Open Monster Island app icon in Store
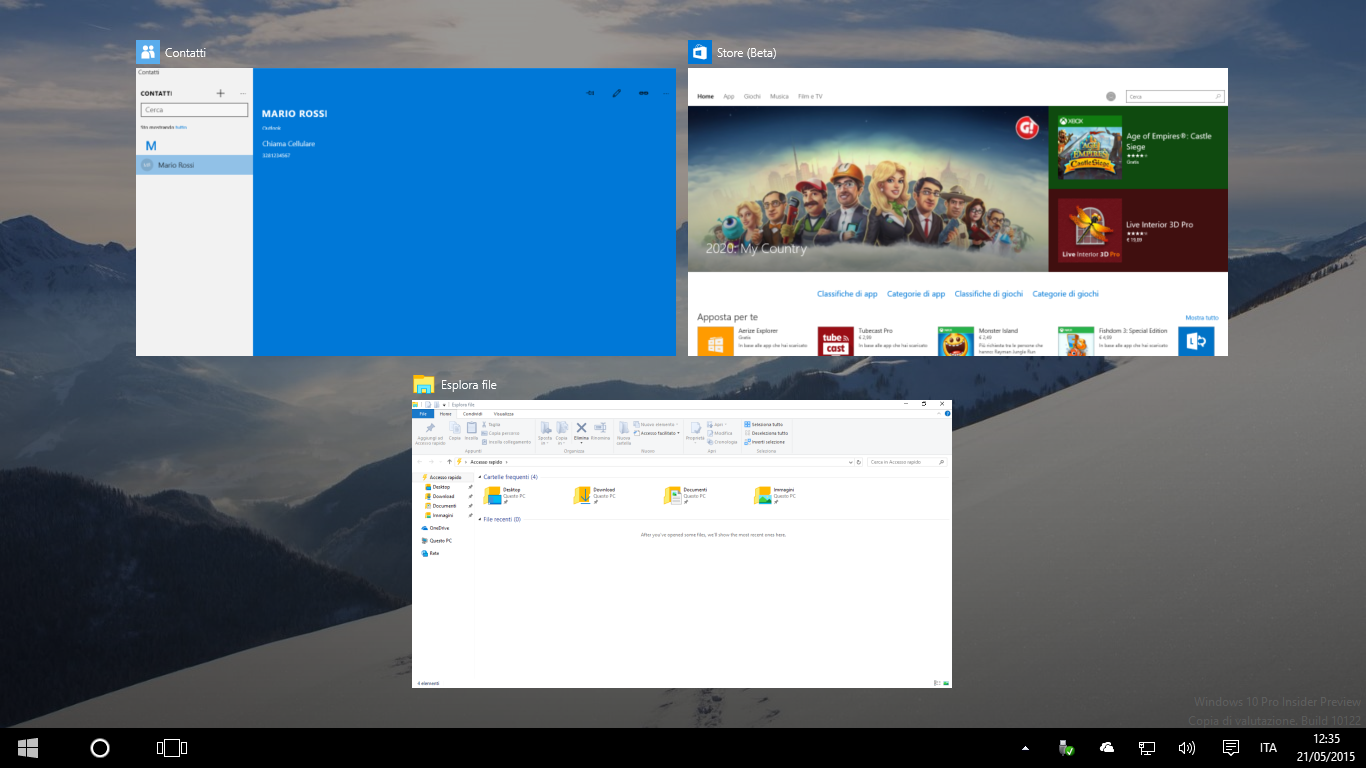This screenshot has width=1366, height=768. pos(956,341)
